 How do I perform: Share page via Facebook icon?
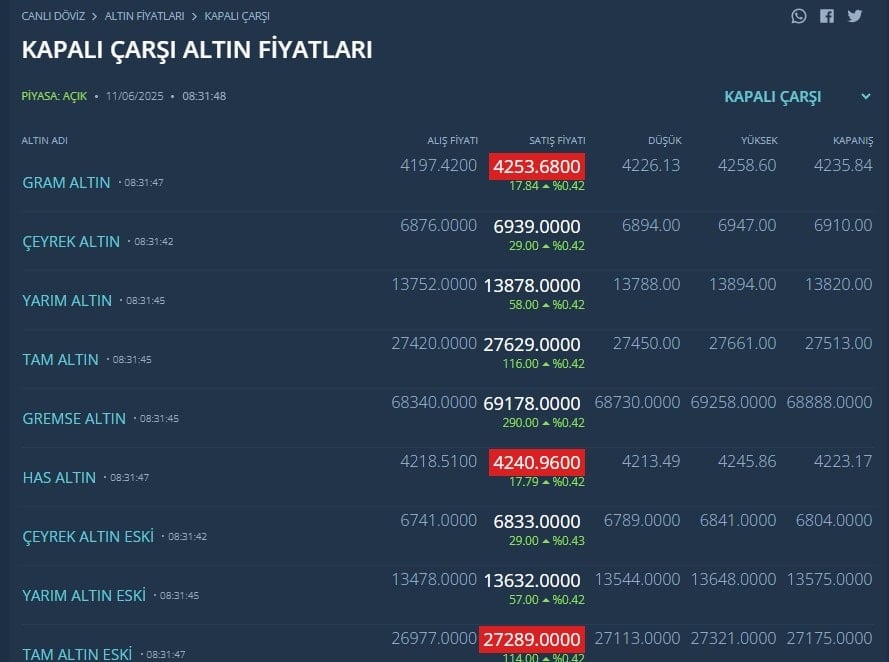click(827, 16)
